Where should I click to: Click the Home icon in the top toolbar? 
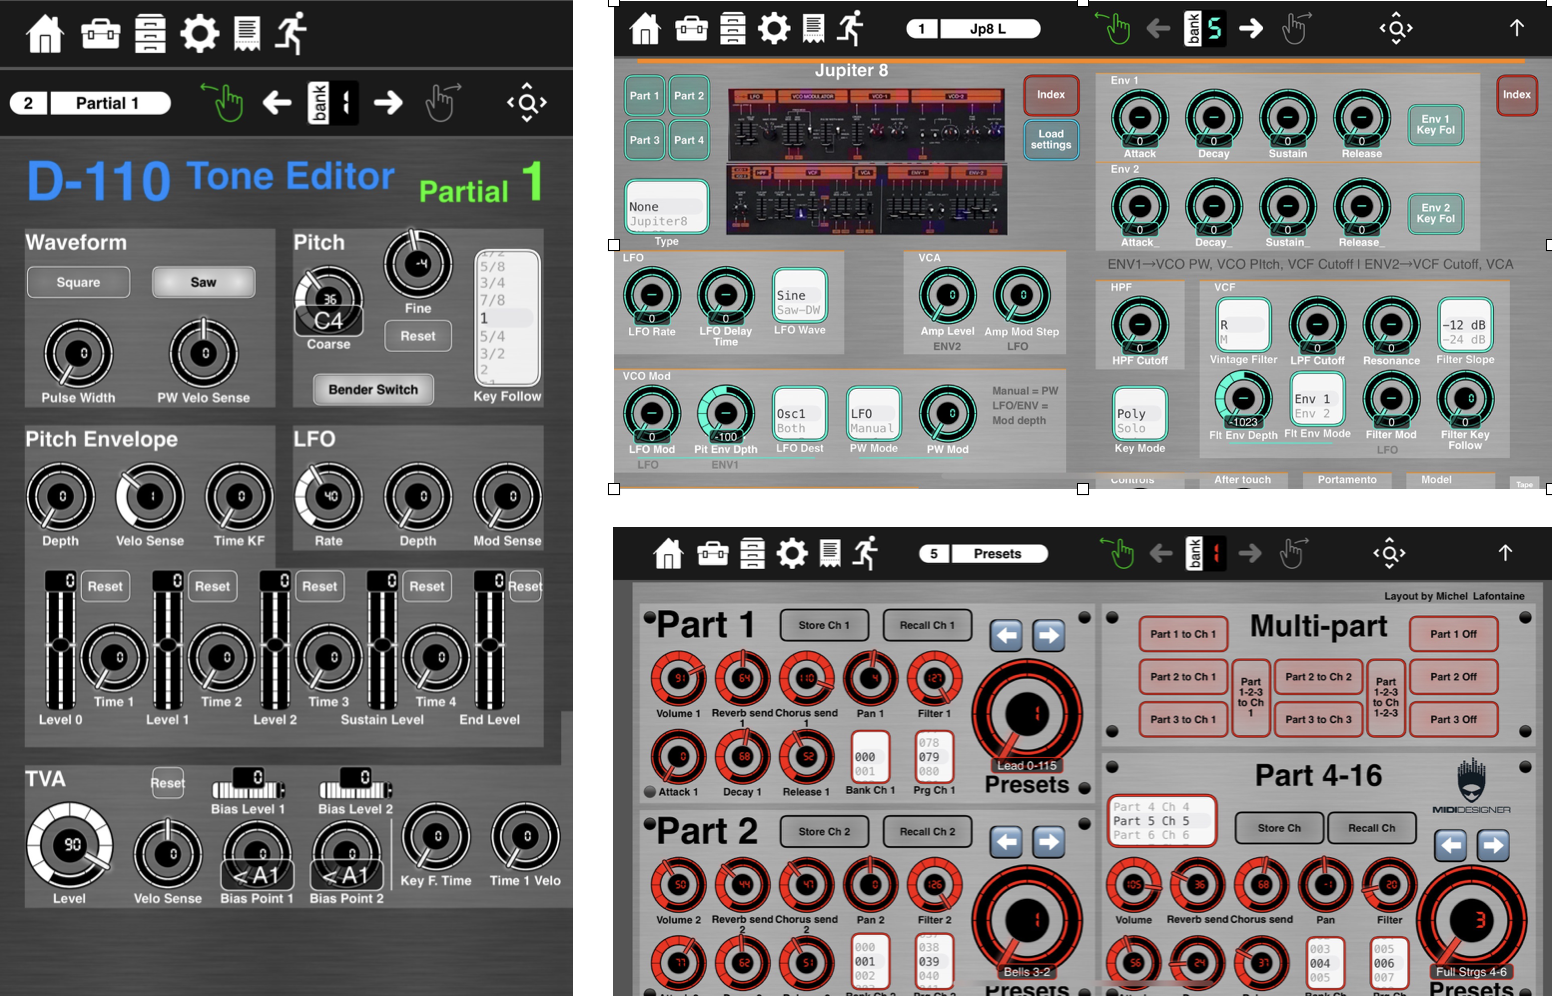pyautogui.click(x=44, y=31)
